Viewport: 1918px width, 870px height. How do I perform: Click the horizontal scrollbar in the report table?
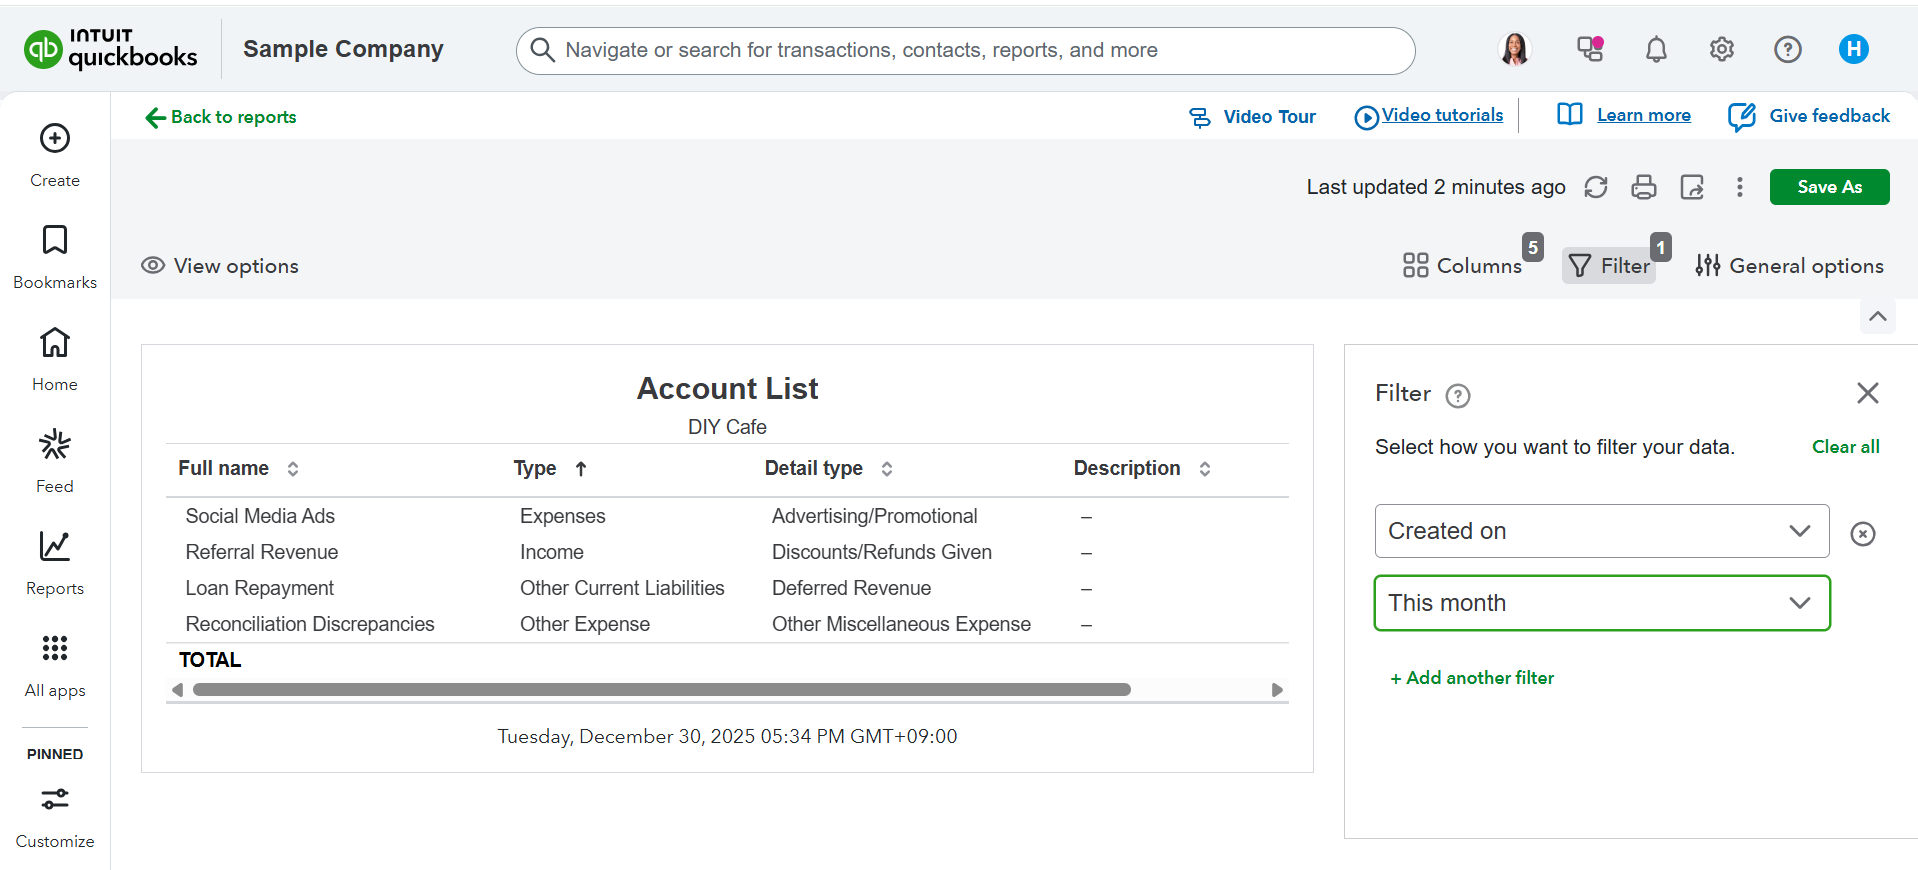[x=661, y=690]
